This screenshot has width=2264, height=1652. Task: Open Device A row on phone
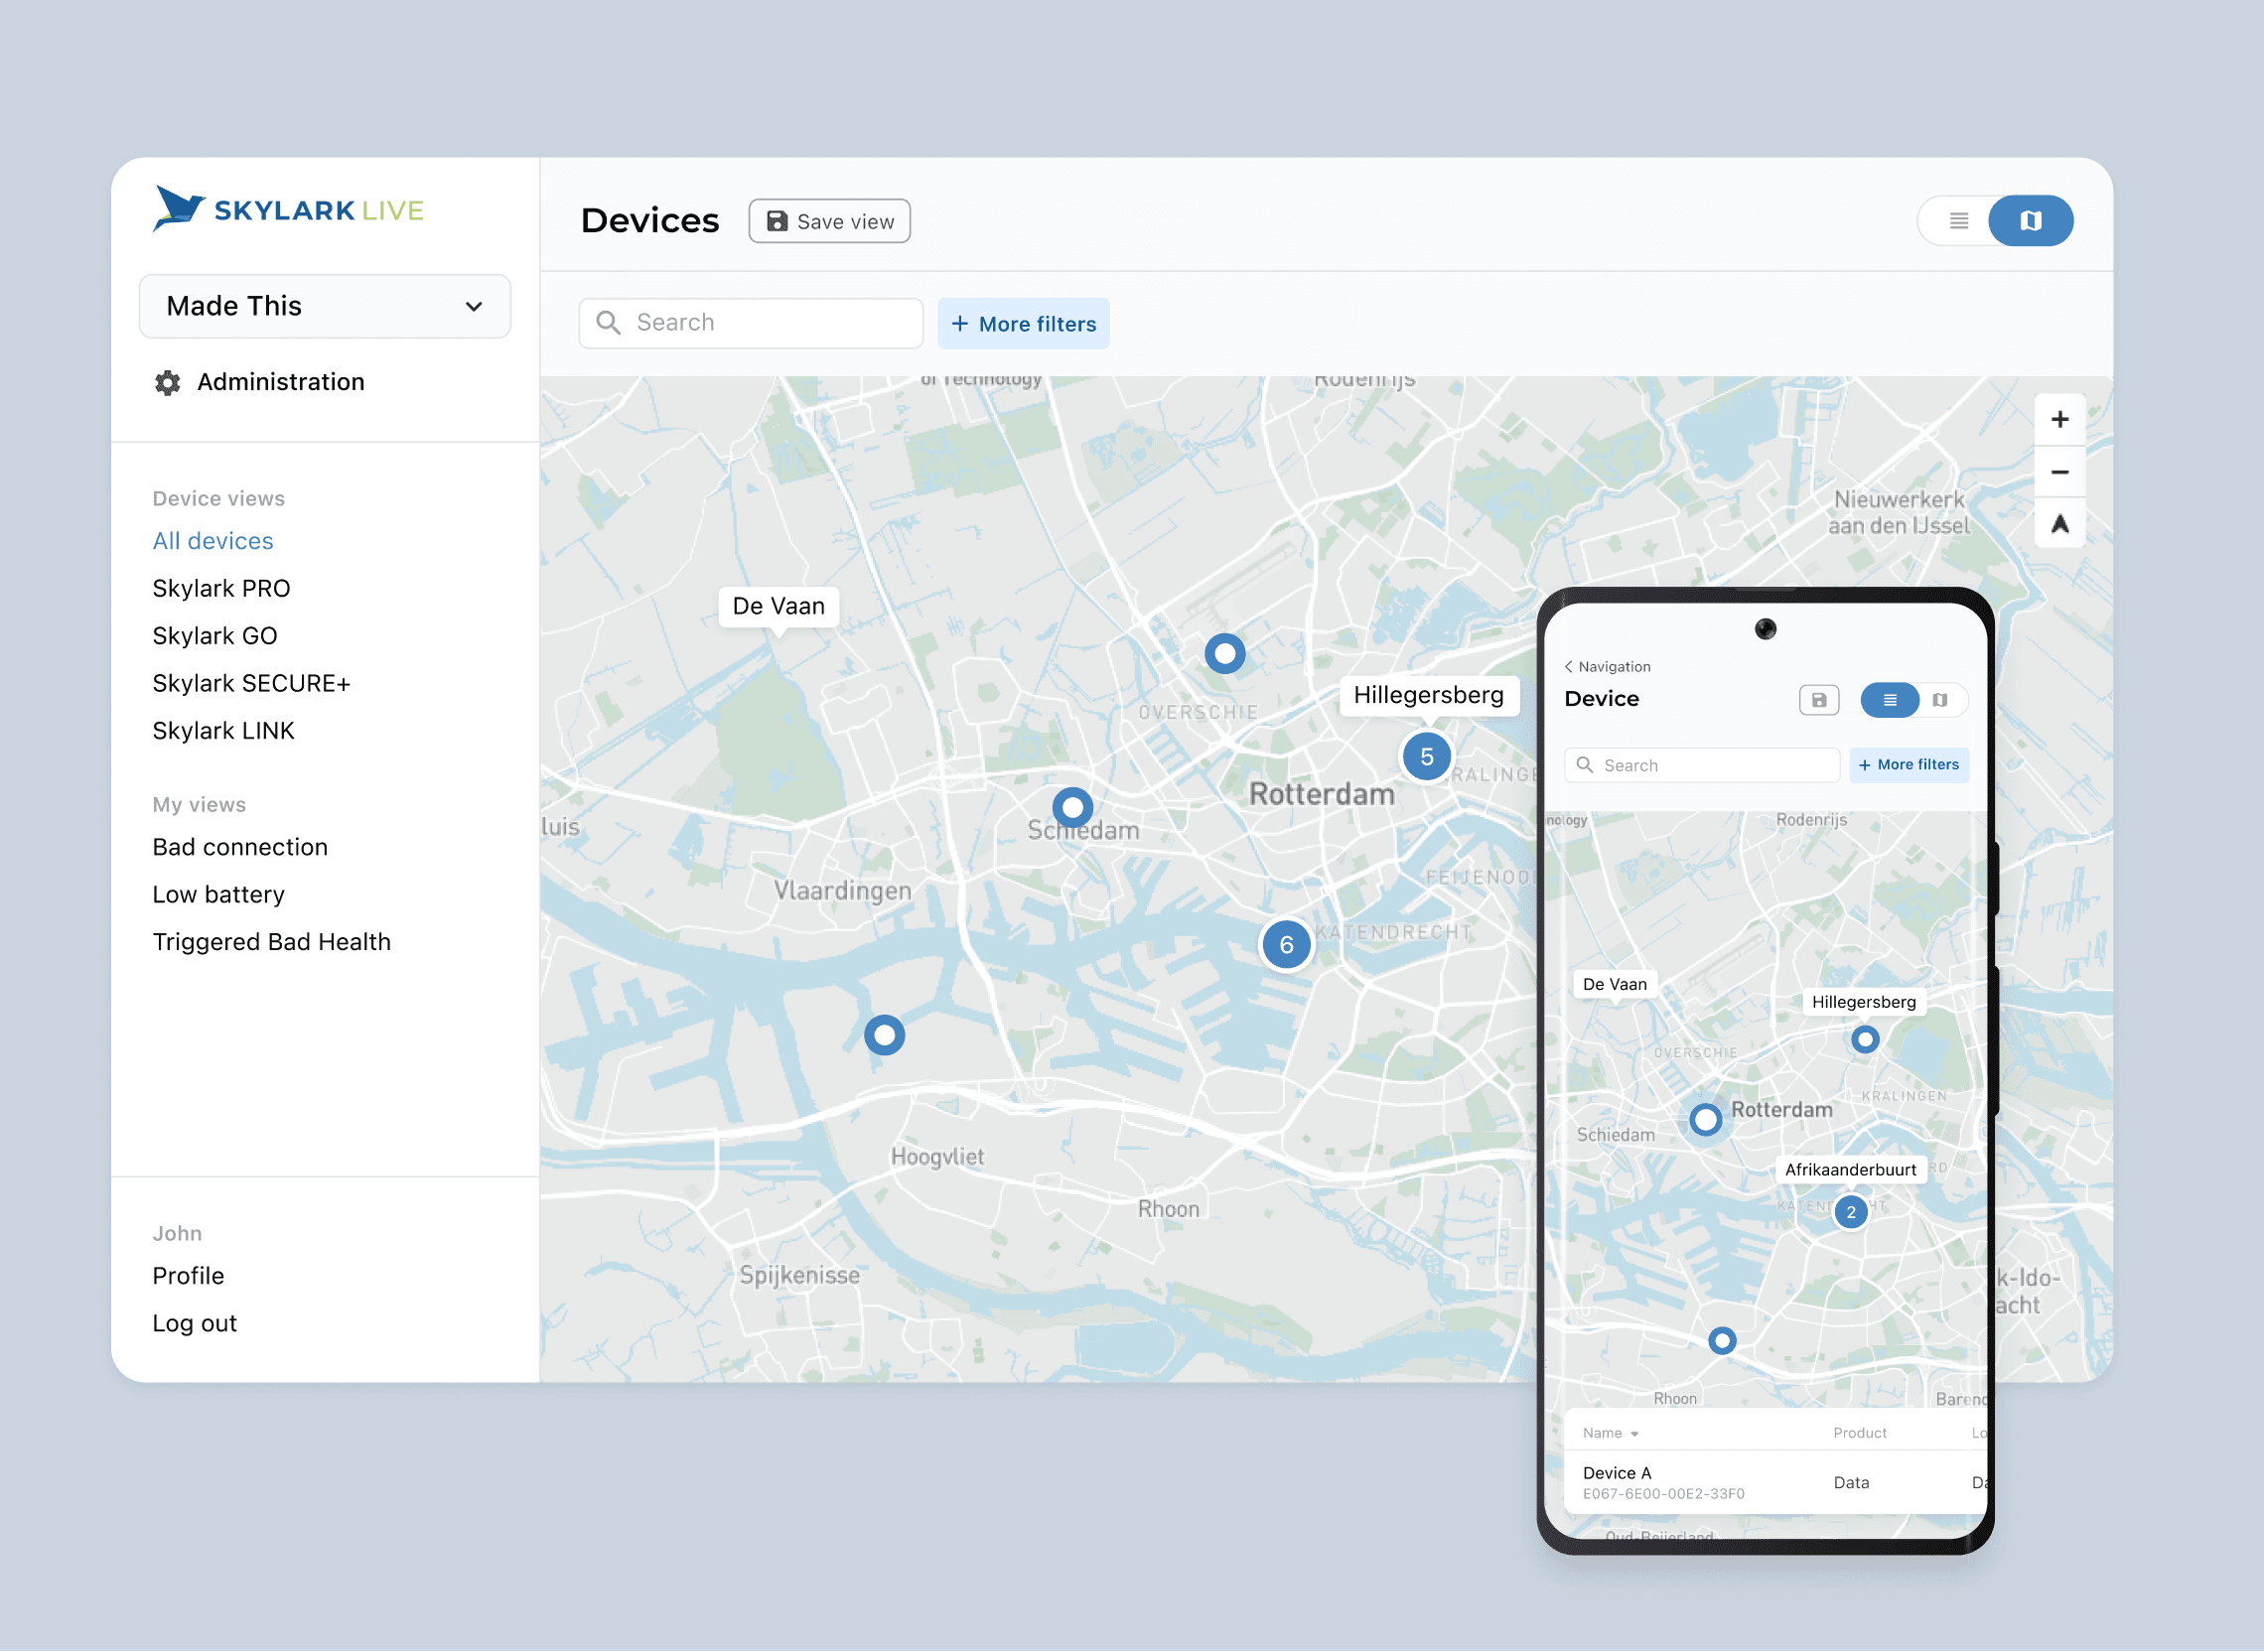tap(1775, 1483)
